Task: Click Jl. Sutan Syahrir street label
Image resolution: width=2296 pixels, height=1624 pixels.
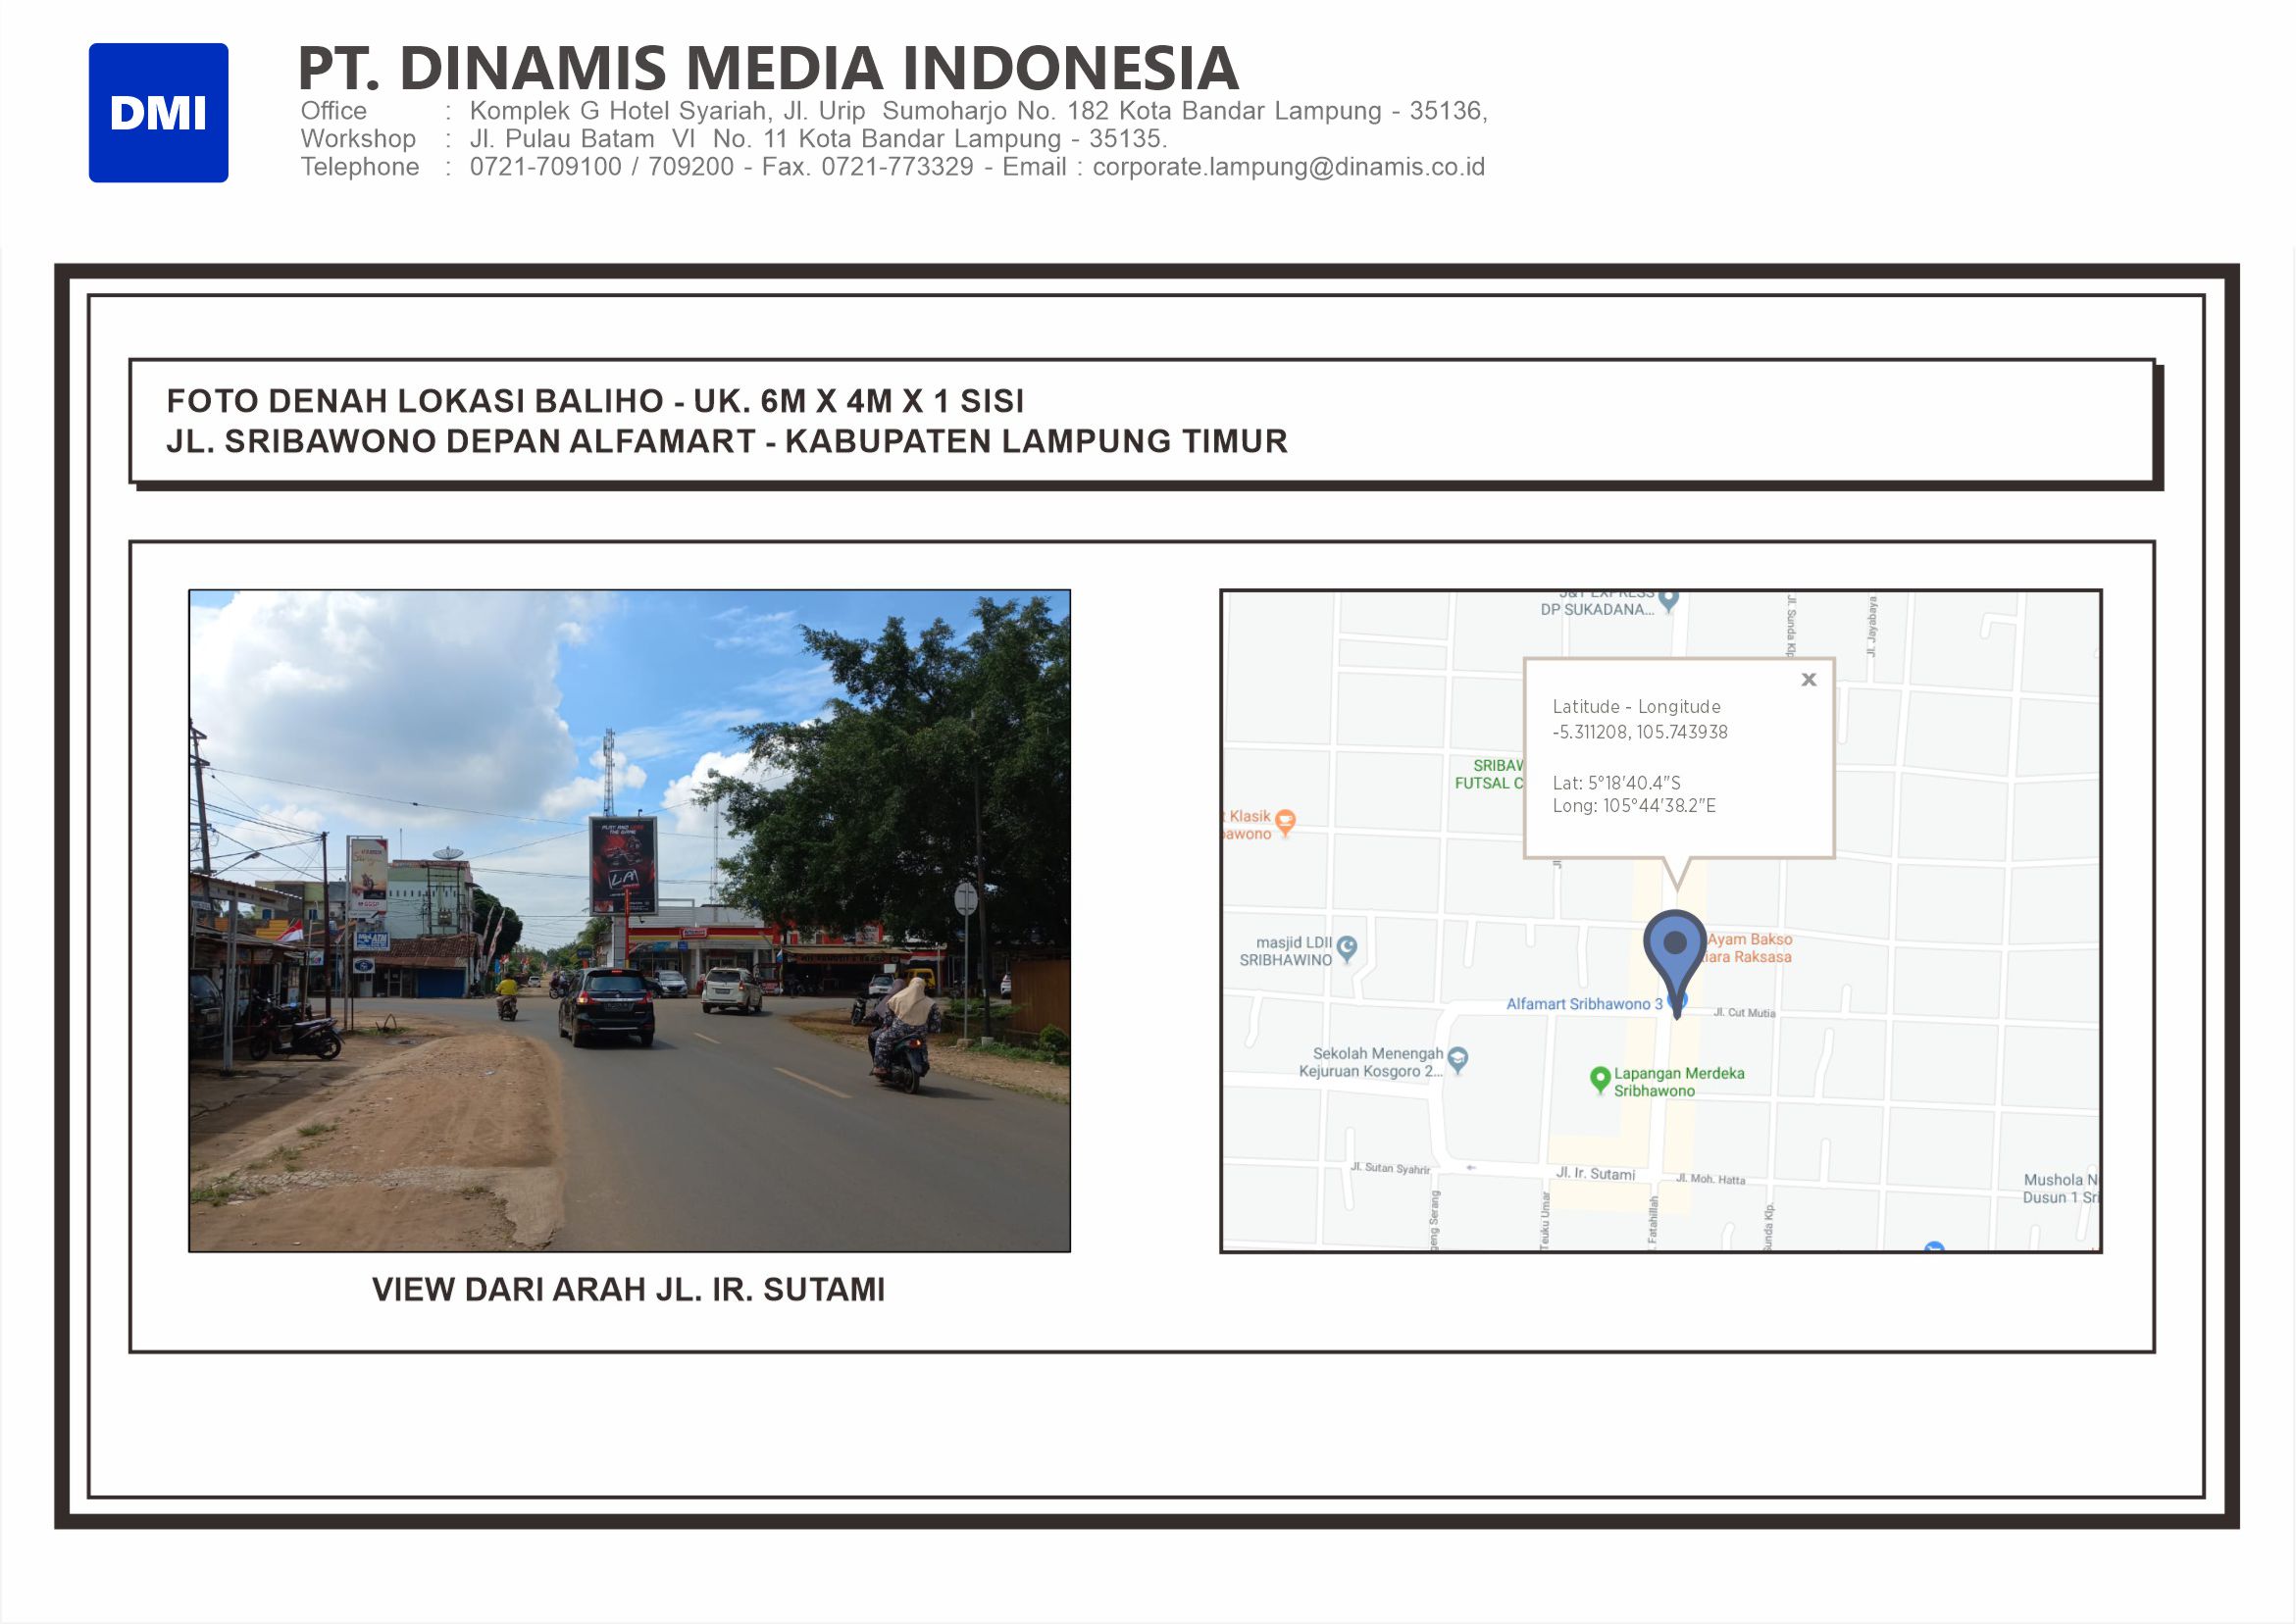Action: (1389, 1168)
